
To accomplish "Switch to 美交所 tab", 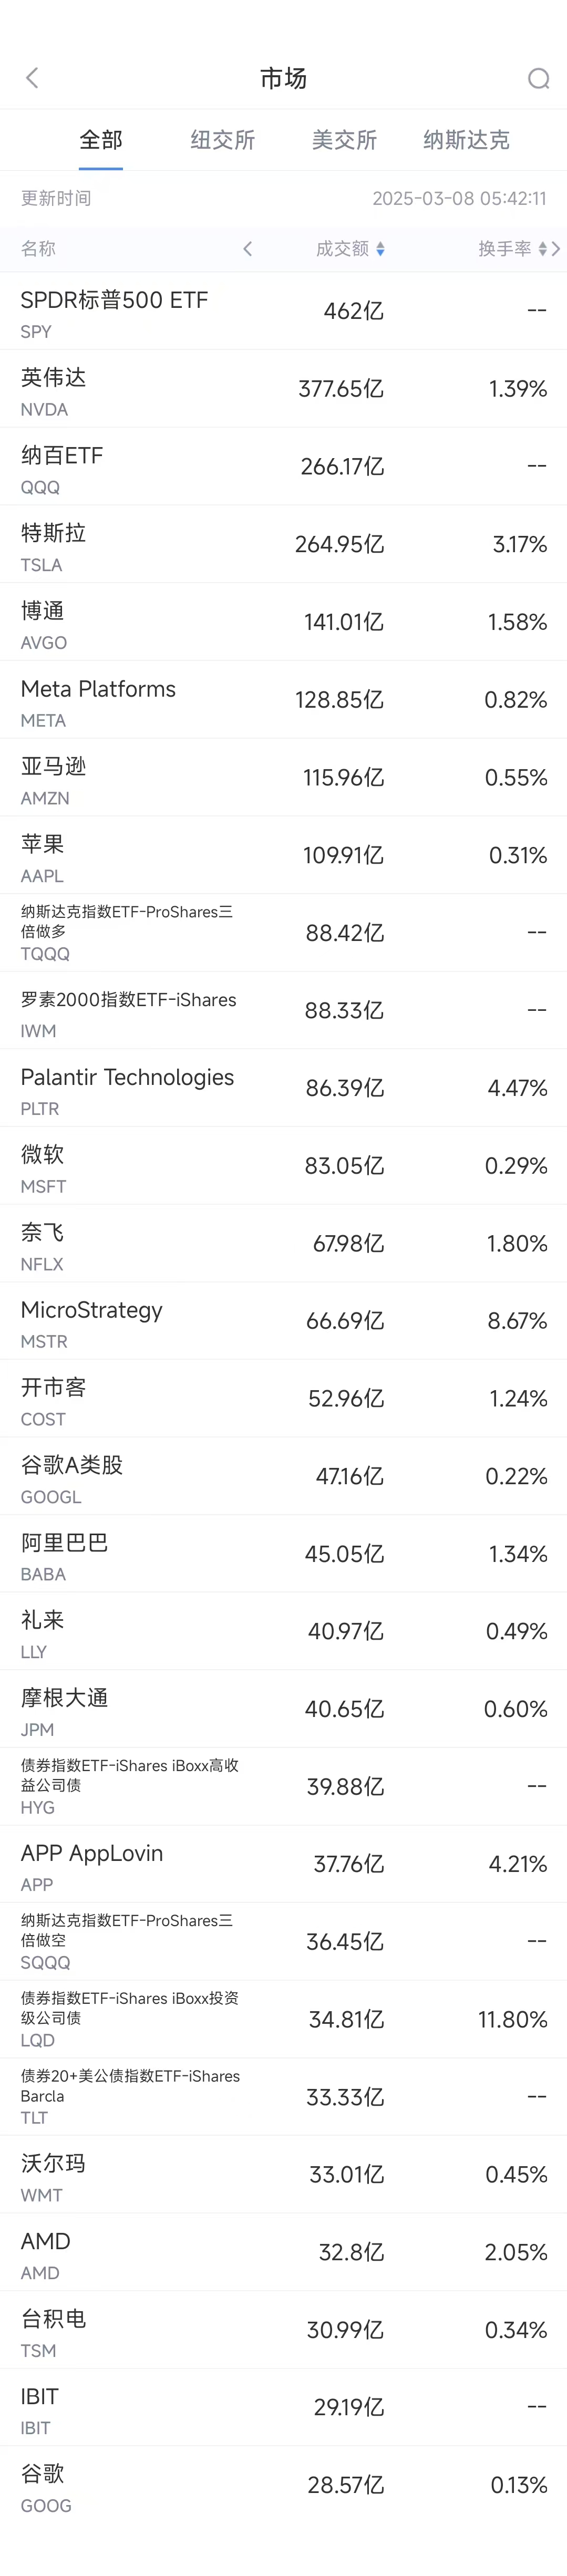I will tap(344, 140).
